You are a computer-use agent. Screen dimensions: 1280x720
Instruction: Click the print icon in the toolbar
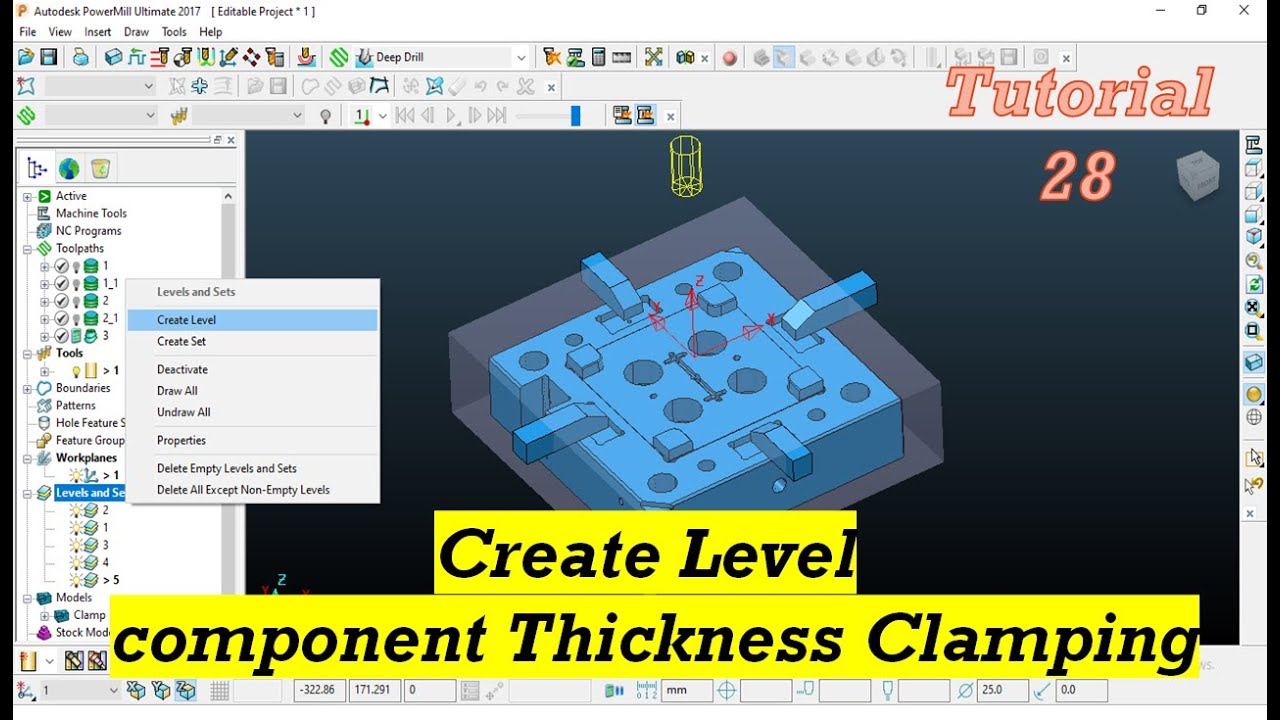tap(80, 57)
